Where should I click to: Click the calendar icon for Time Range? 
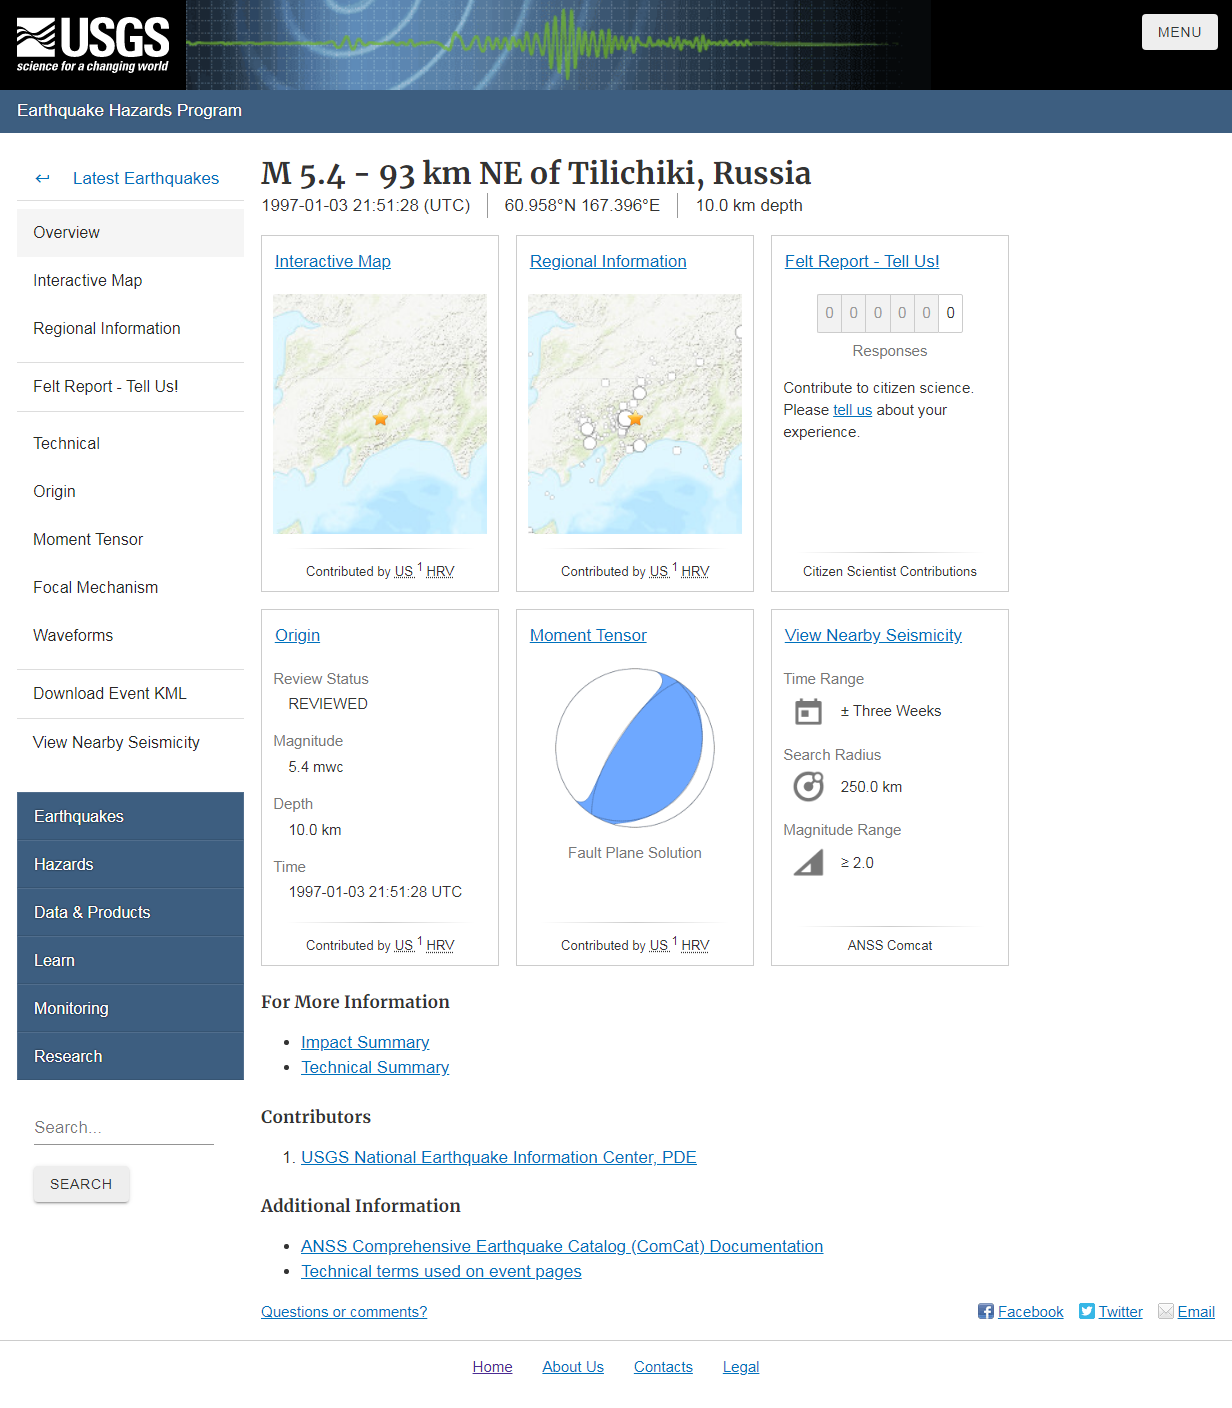coord(808,711)
